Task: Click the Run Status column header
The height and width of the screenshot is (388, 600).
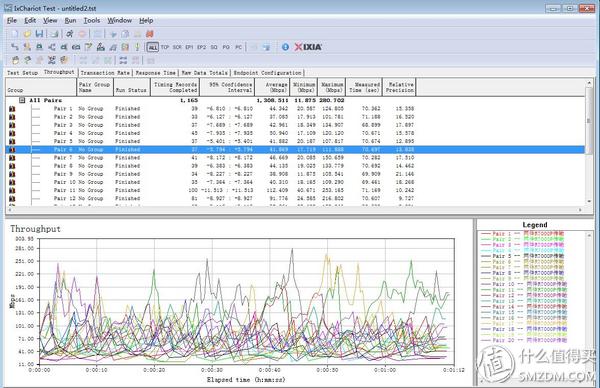Action: (132, 87)
